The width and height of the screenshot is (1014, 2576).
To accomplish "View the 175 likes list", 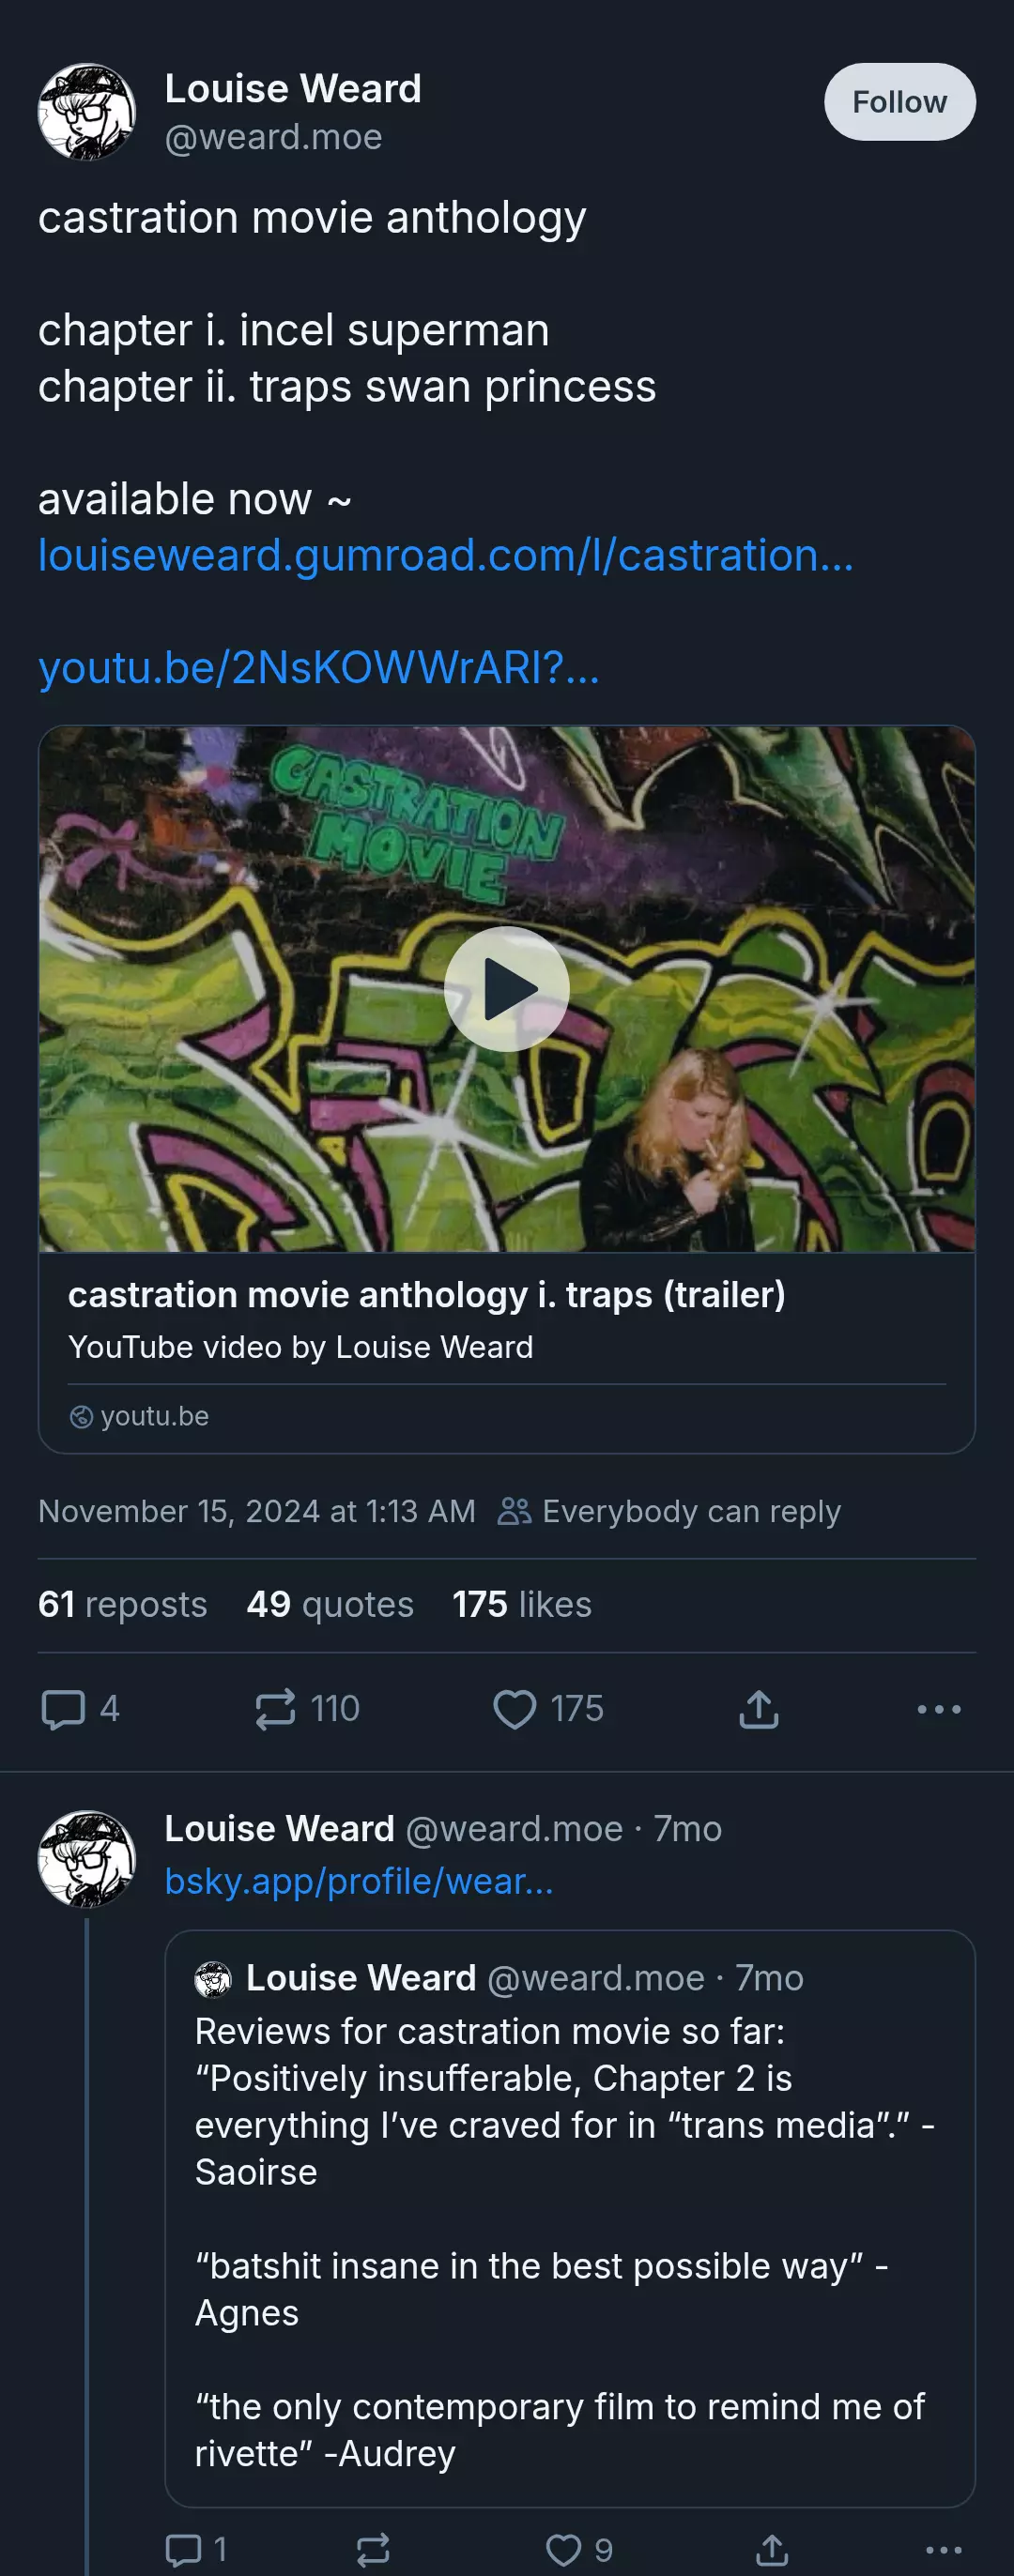I will coord(522,1604).
